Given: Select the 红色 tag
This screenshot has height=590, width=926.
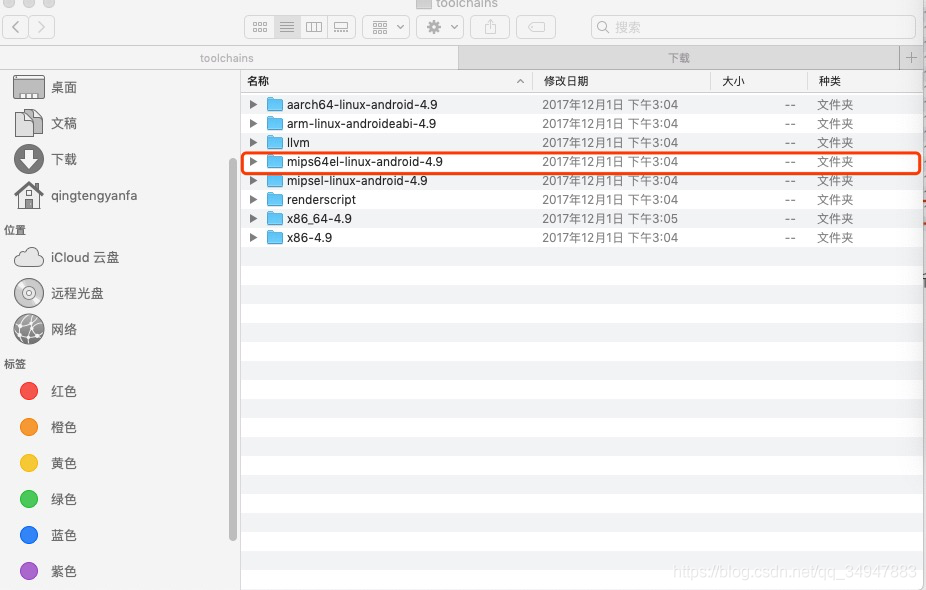Looking at the screenshot, I should (47, 391).
